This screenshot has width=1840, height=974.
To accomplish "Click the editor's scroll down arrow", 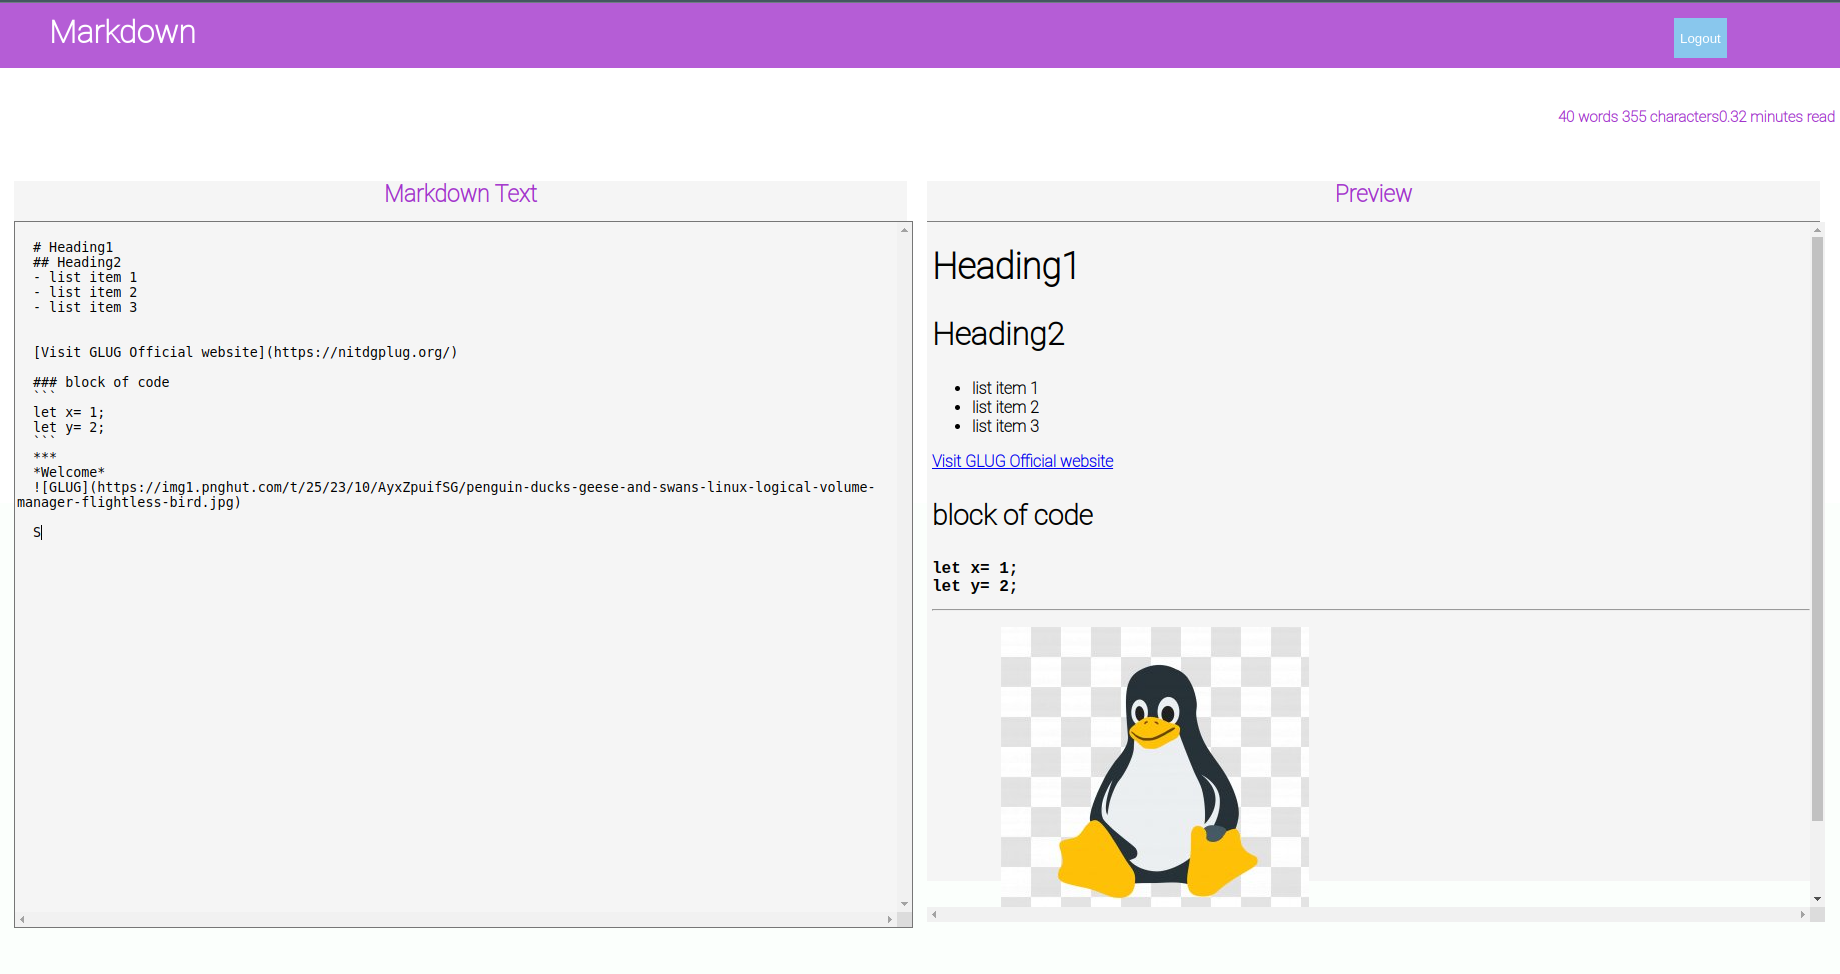I will click(904, 904).
